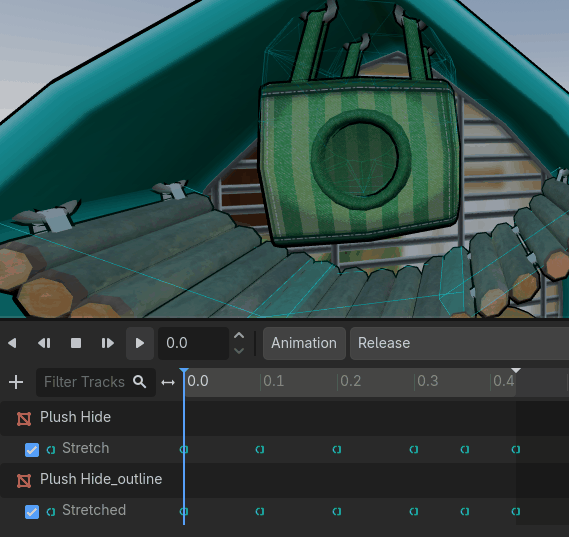Stop animation playback

click(x=76, y=343)
